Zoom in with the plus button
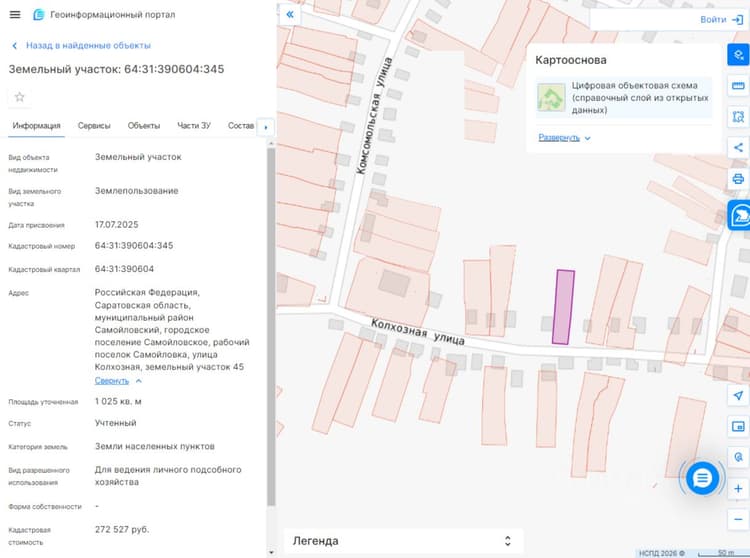 click(x=738, y=489)
